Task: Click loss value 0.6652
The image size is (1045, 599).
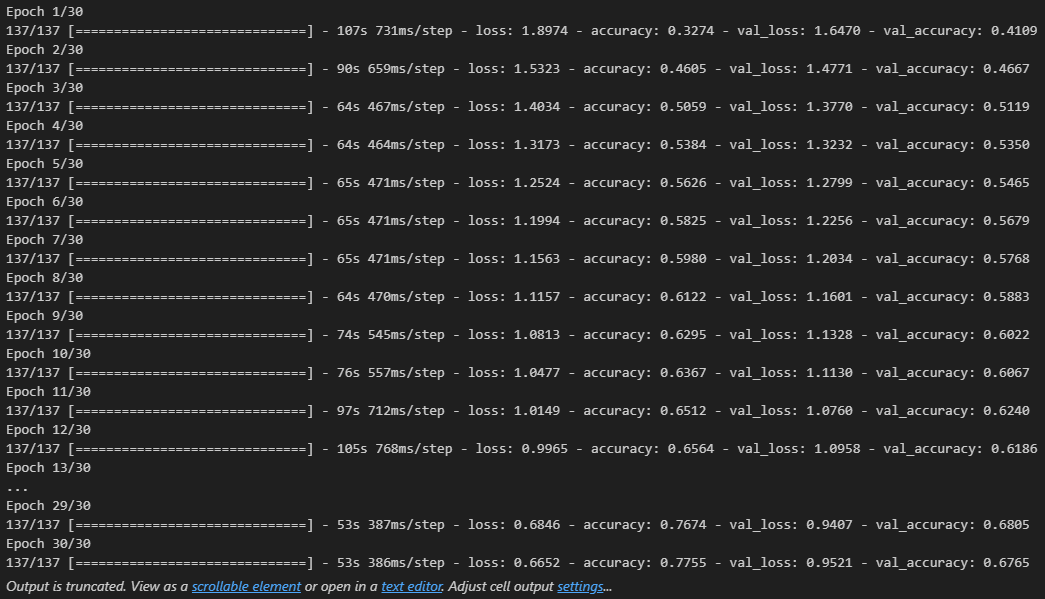Action: click(536, 562)
